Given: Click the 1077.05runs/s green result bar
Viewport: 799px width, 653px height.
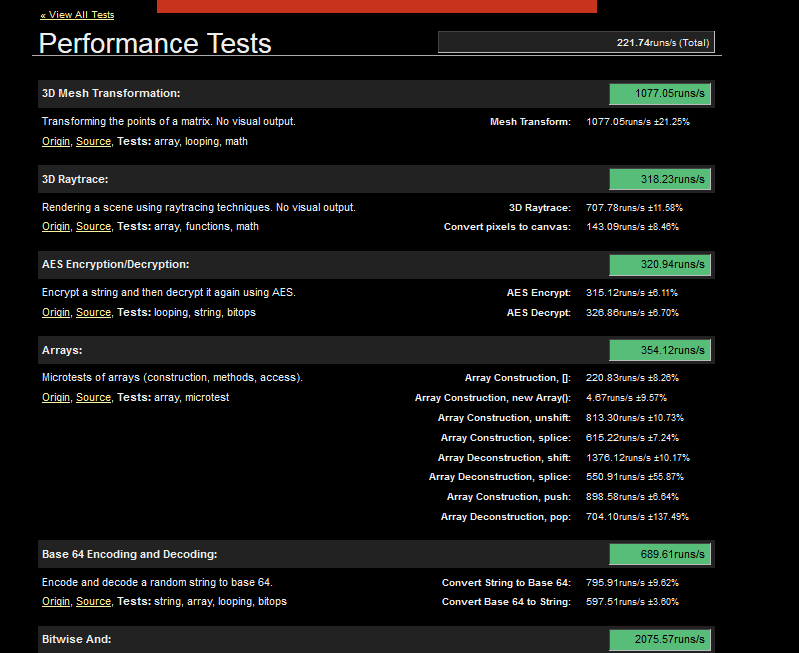Looking at the screenshot, I should [660, 94].
